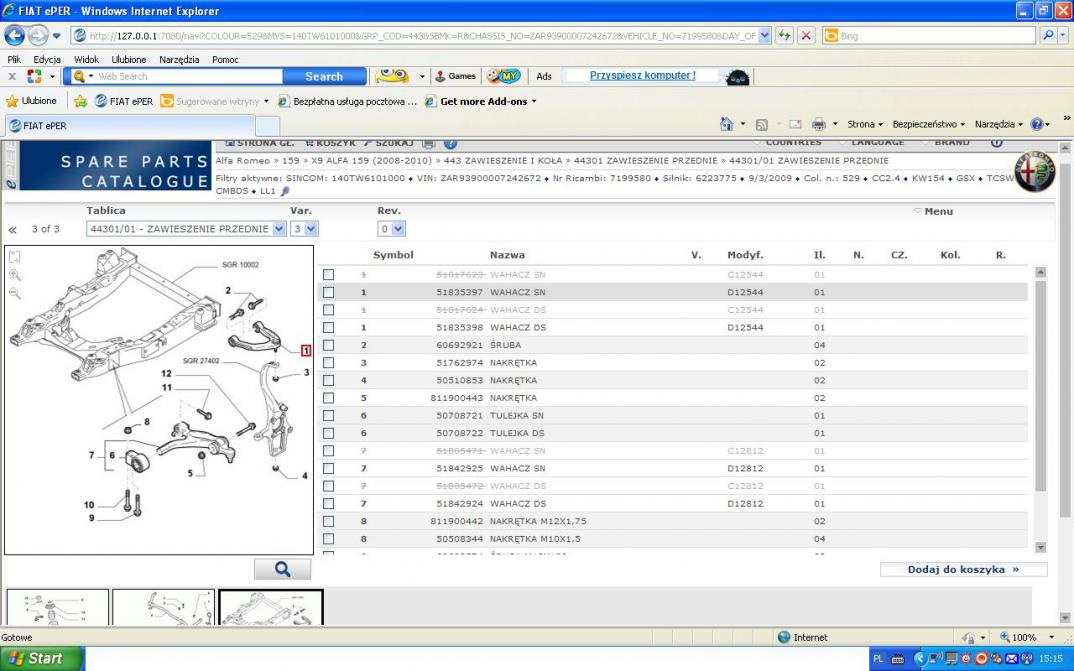Open the Strona command bar dropdown
The width and height of the screenshot is (1074, 671).
point(864,125)
